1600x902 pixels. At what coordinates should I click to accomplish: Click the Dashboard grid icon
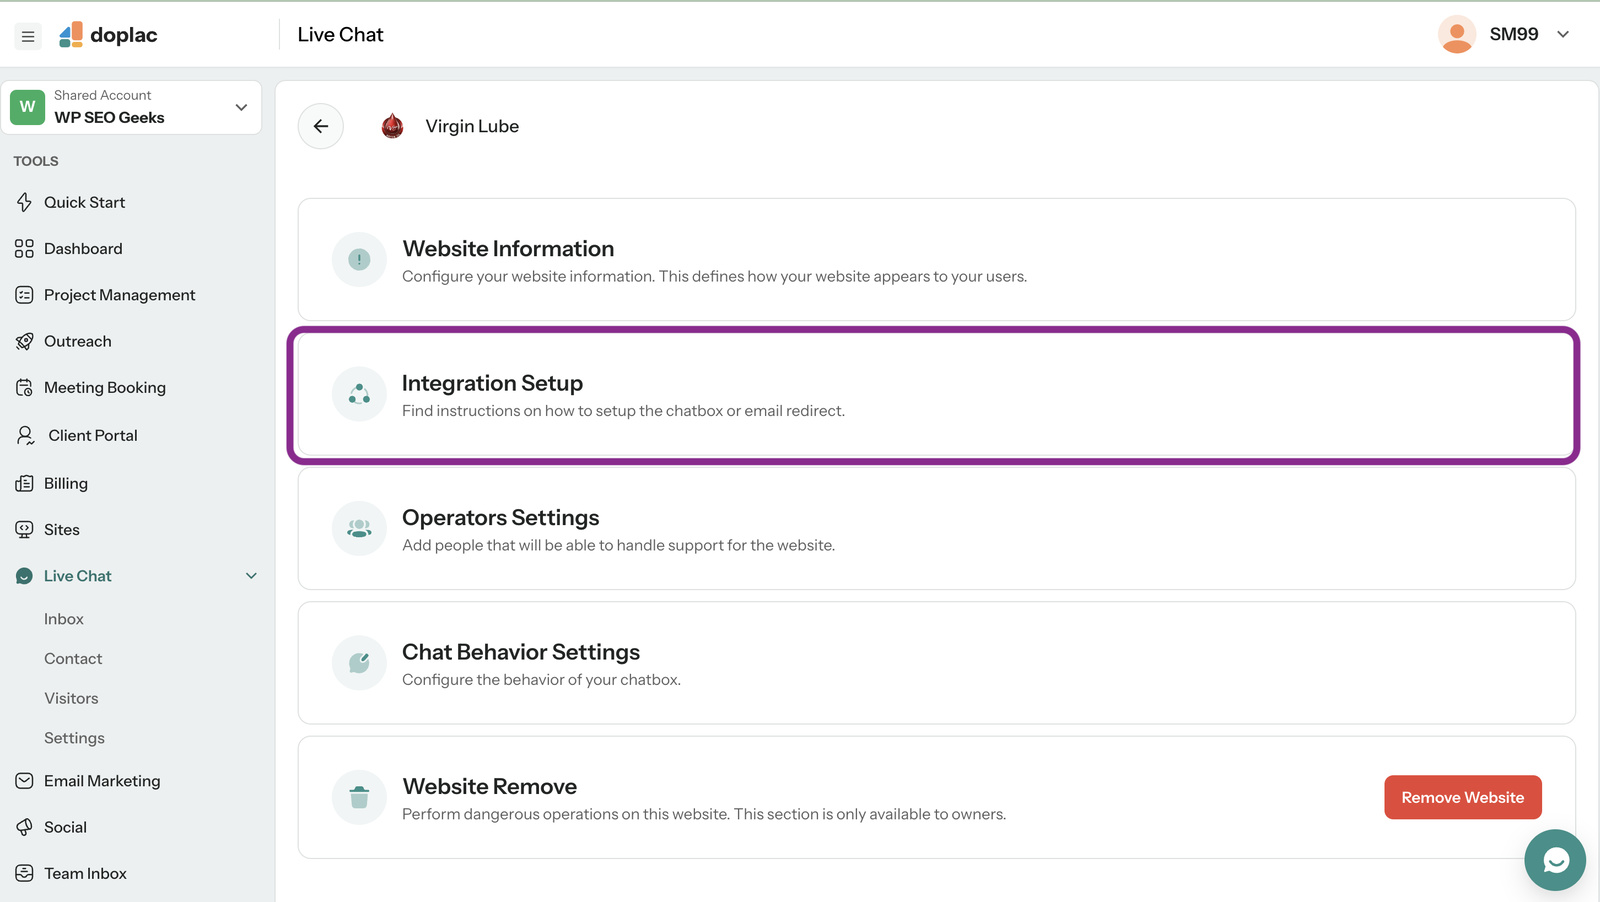[24, 249]
